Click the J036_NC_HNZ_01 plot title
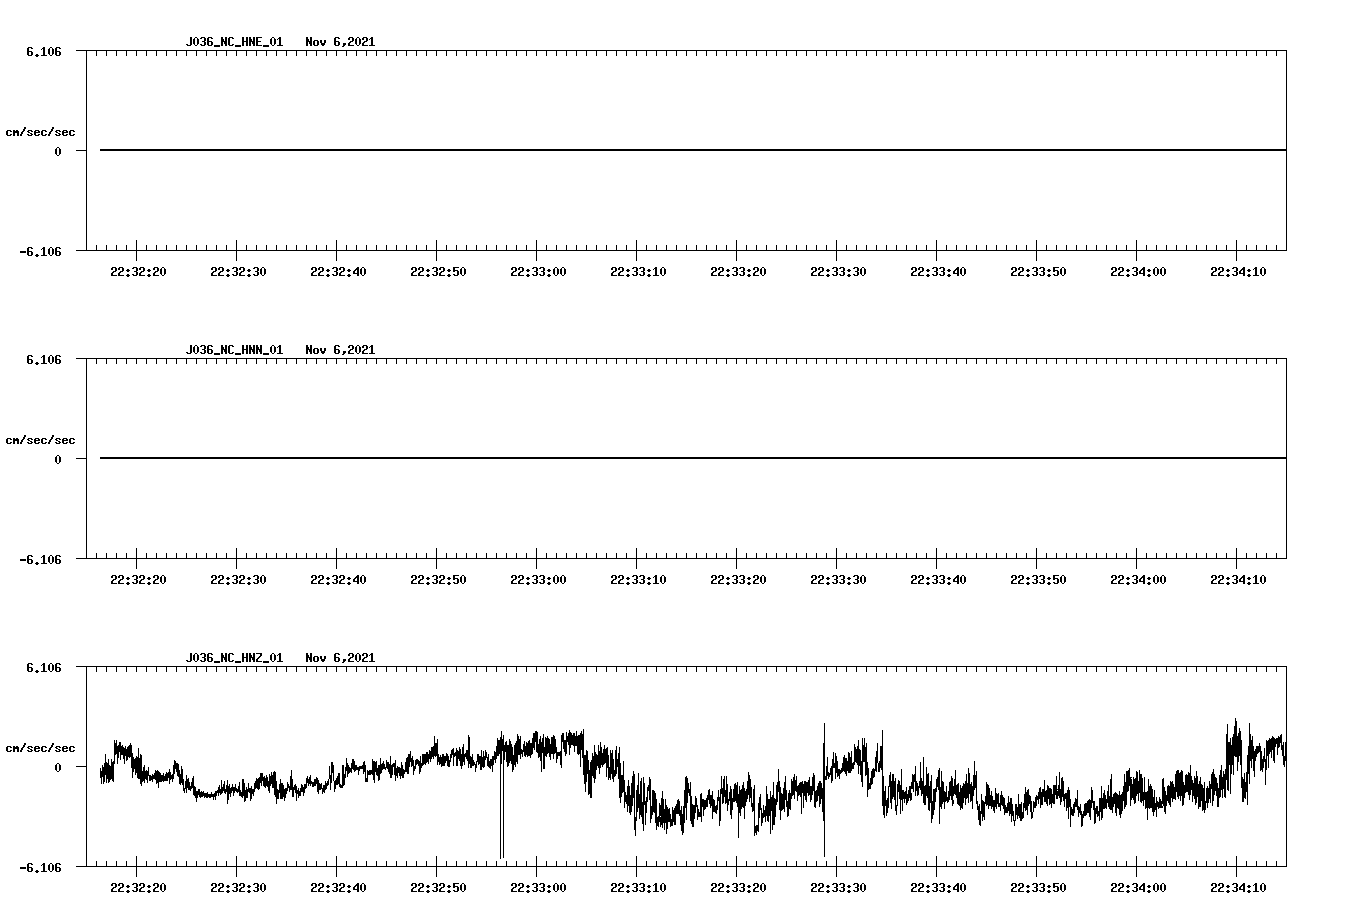This screenshot has height=924, width=1358. pos(234,658)
